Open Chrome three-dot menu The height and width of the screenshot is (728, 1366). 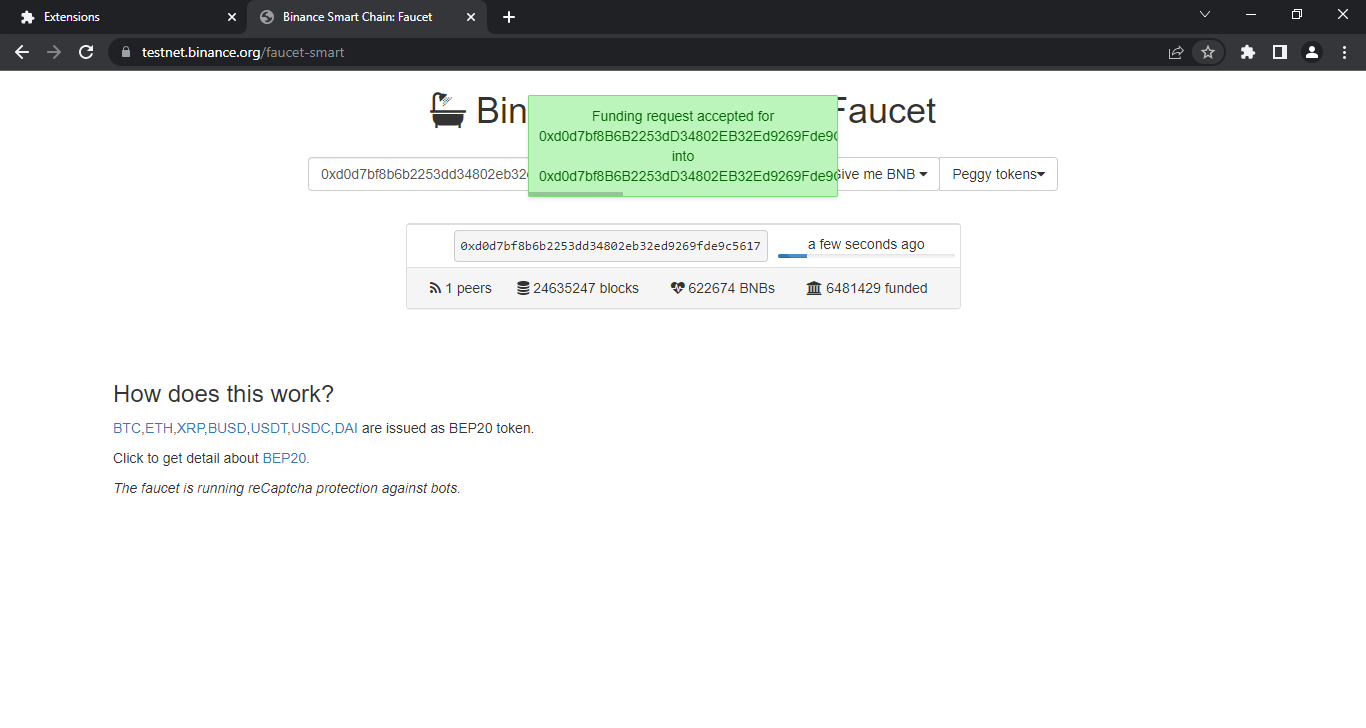coord(1343,52)
